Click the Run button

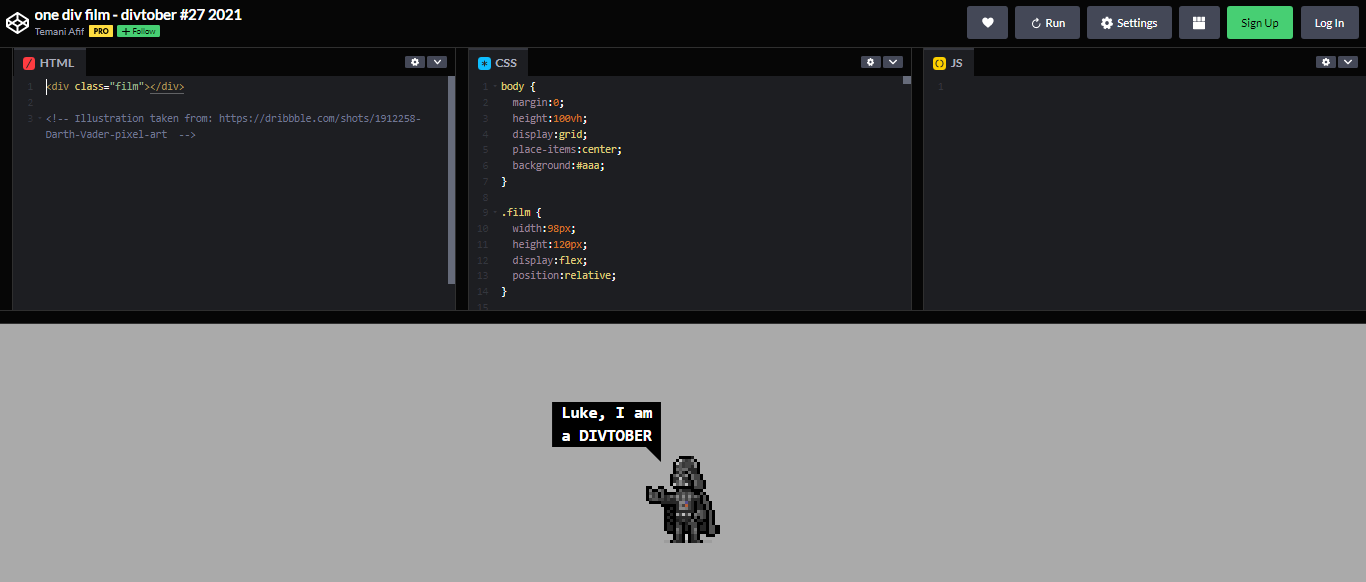(1047, 22)
